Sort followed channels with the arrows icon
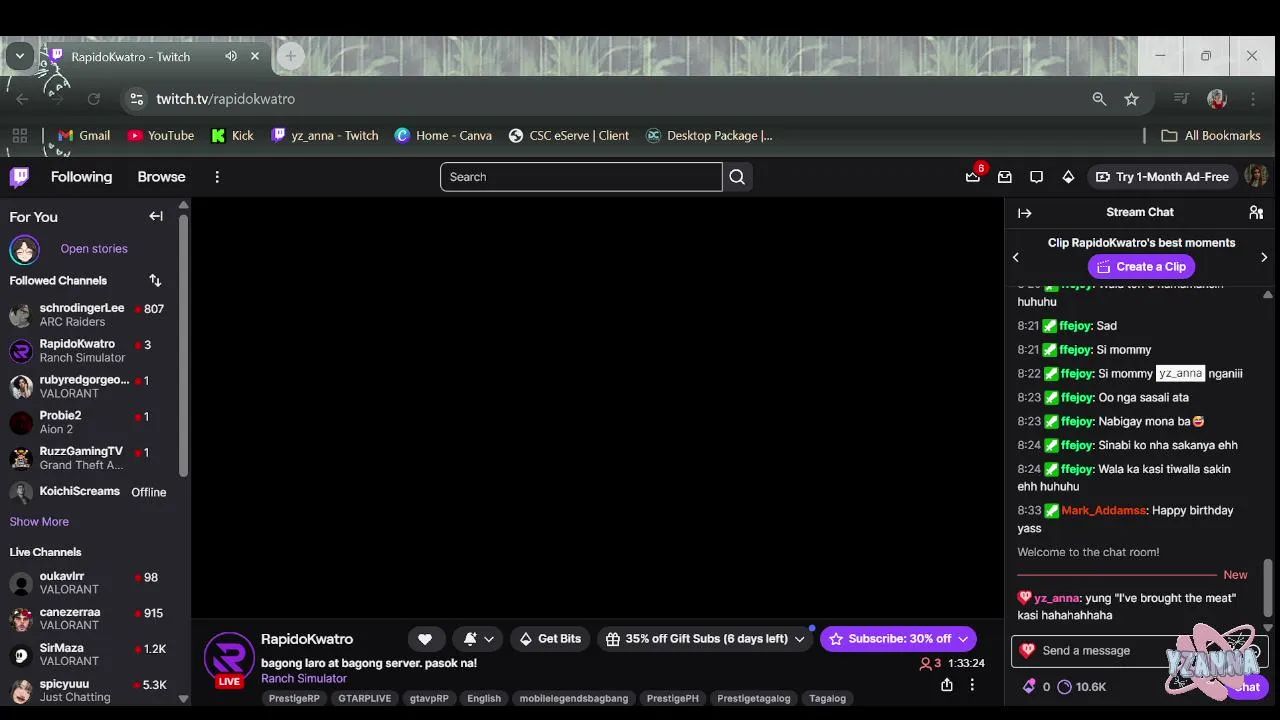This screenshot has width=1280, height=720. click(155, 280)
